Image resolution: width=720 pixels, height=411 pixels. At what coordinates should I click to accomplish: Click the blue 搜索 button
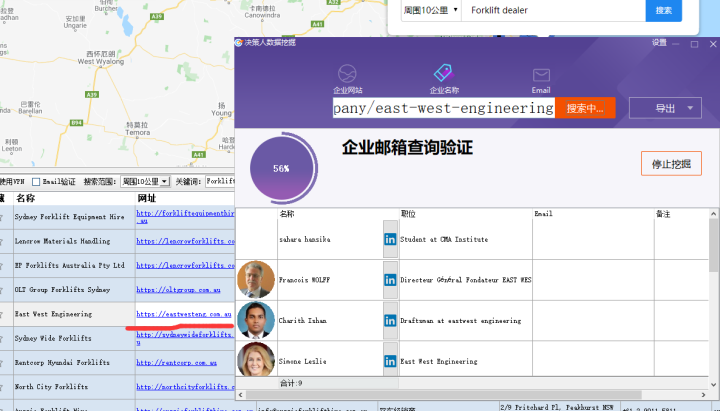coord(664,10)
